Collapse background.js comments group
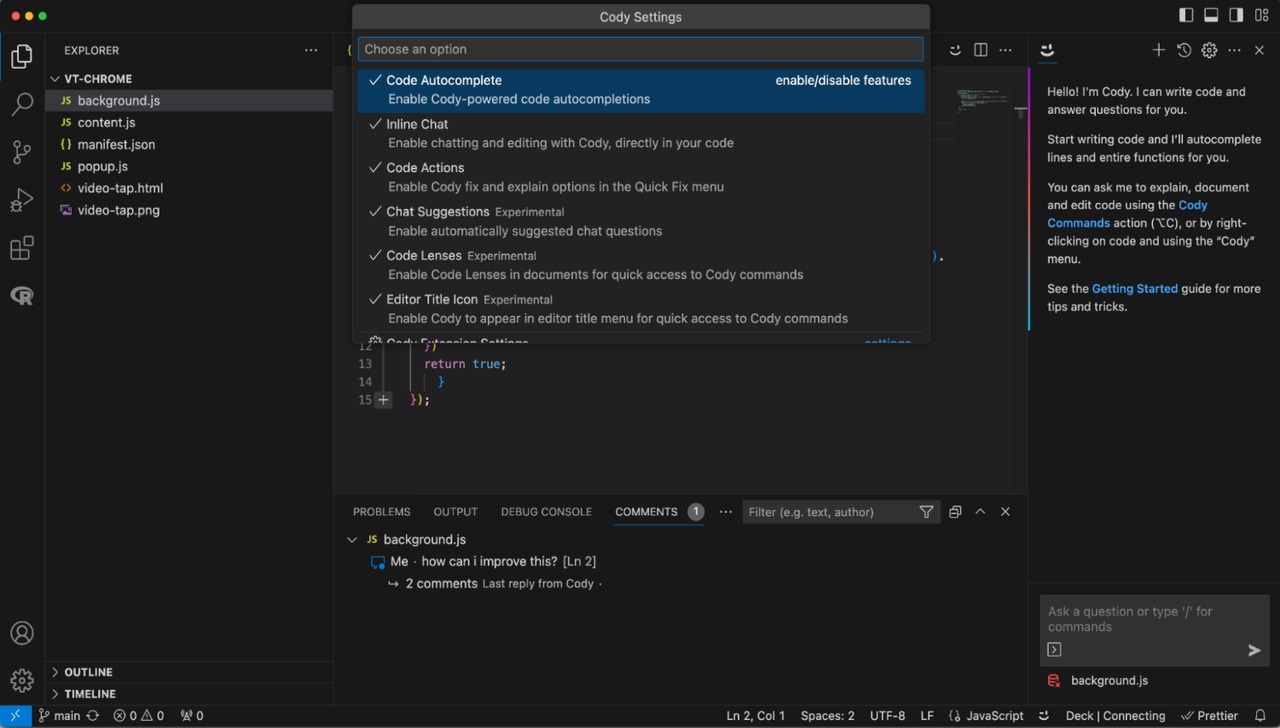 point(352,540)
